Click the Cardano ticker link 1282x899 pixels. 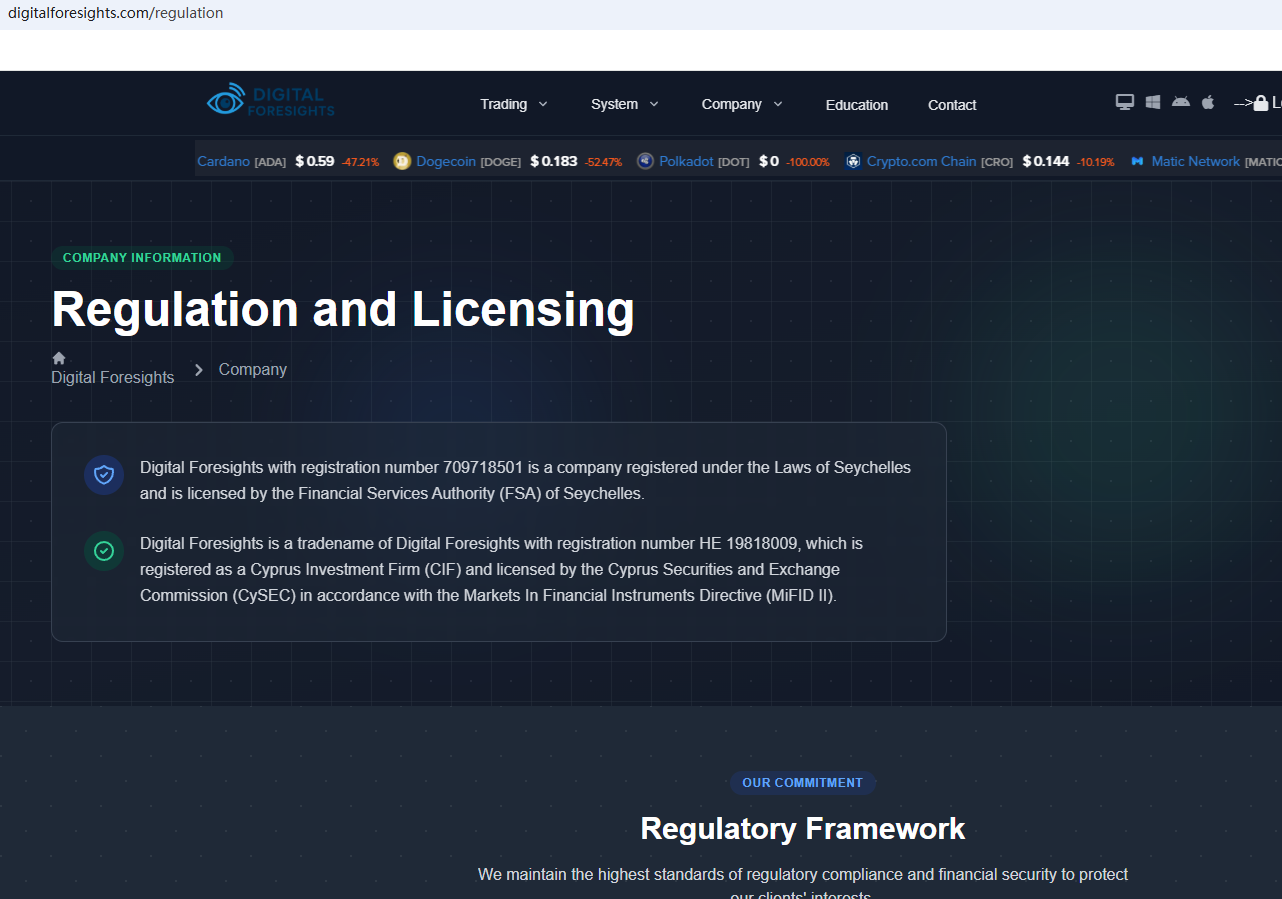(x=223, y=161)
